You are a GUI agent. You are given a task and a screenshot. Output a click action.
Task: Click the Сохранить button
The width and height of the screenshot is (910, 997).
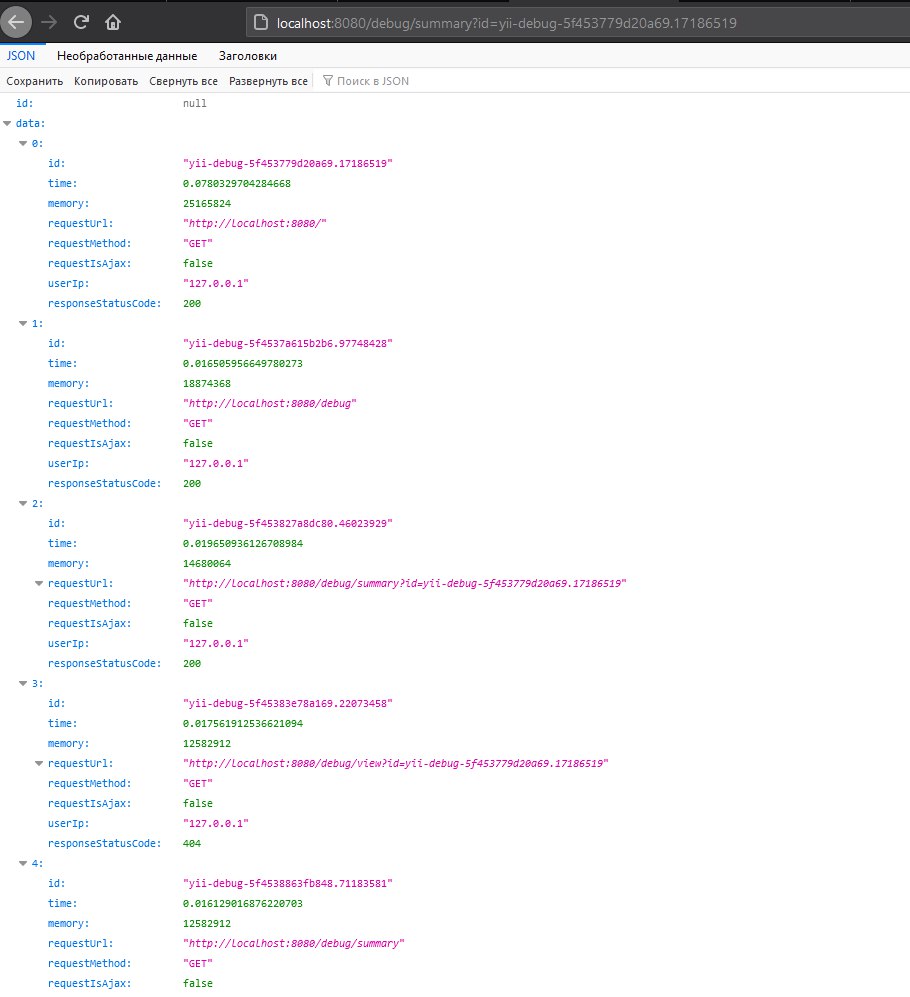coord(34,81)
